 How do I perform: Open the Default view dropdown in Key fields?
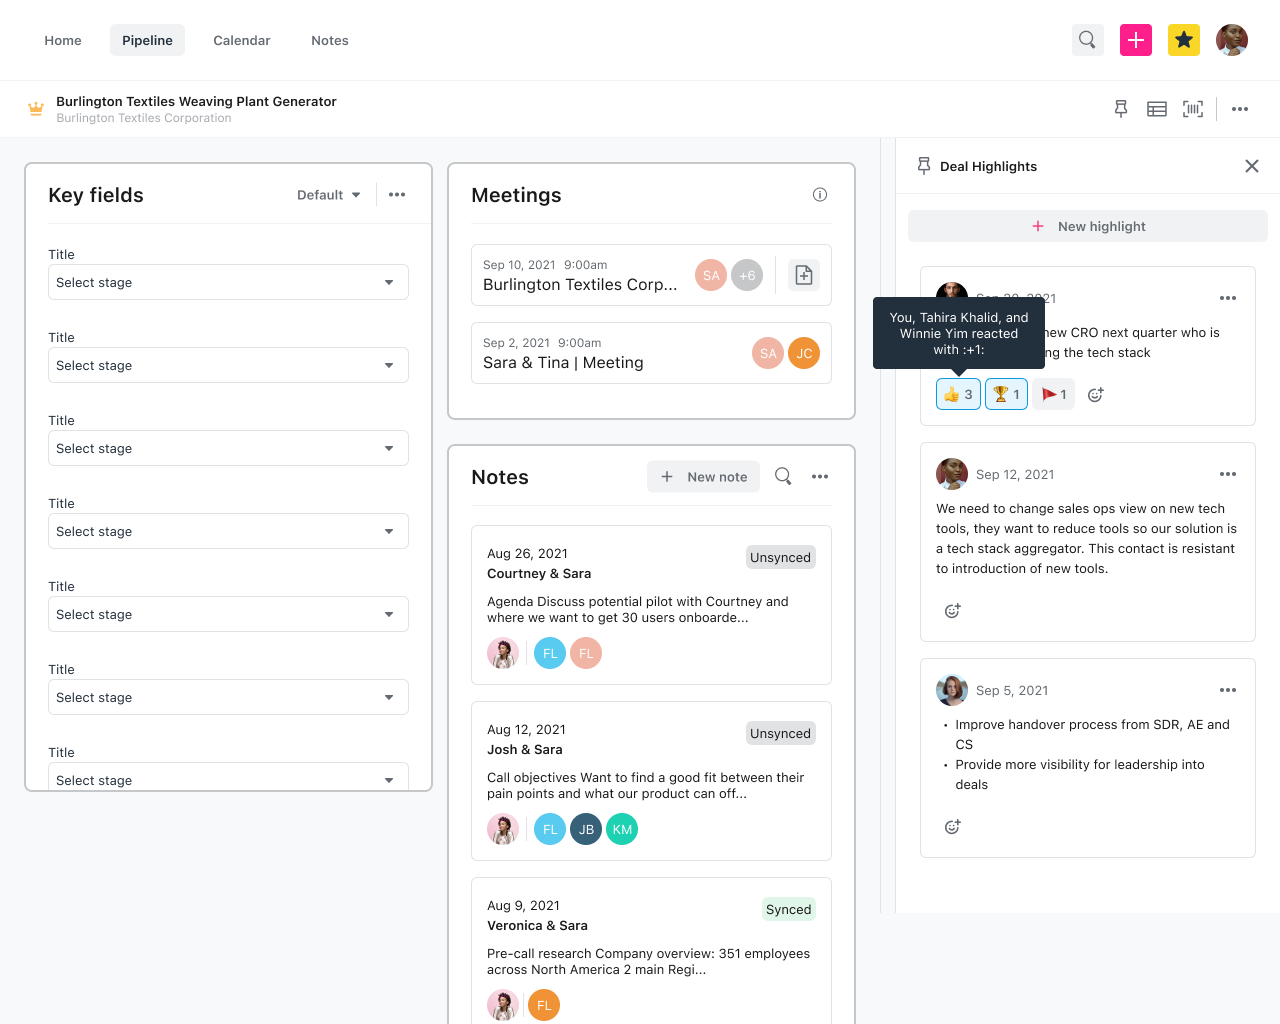pos(329,195)
